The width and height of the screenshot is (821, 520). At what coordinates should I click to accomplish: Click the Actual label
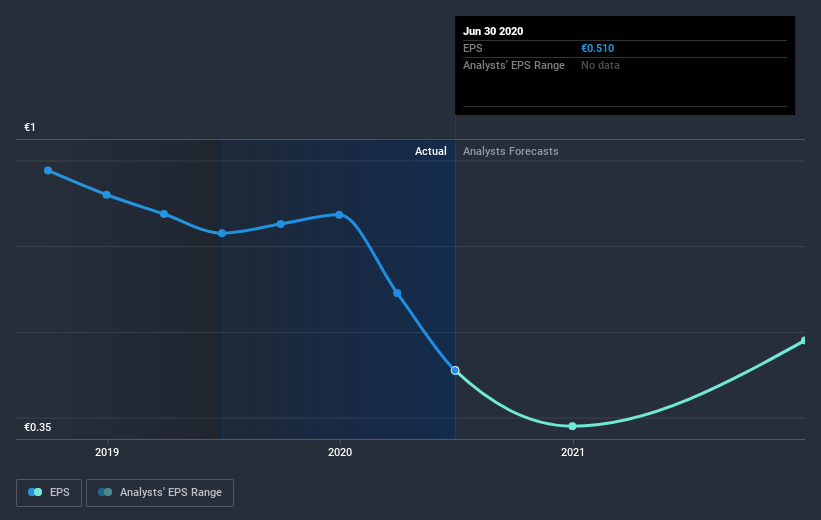pyautogui.click(x=430, y=151)
